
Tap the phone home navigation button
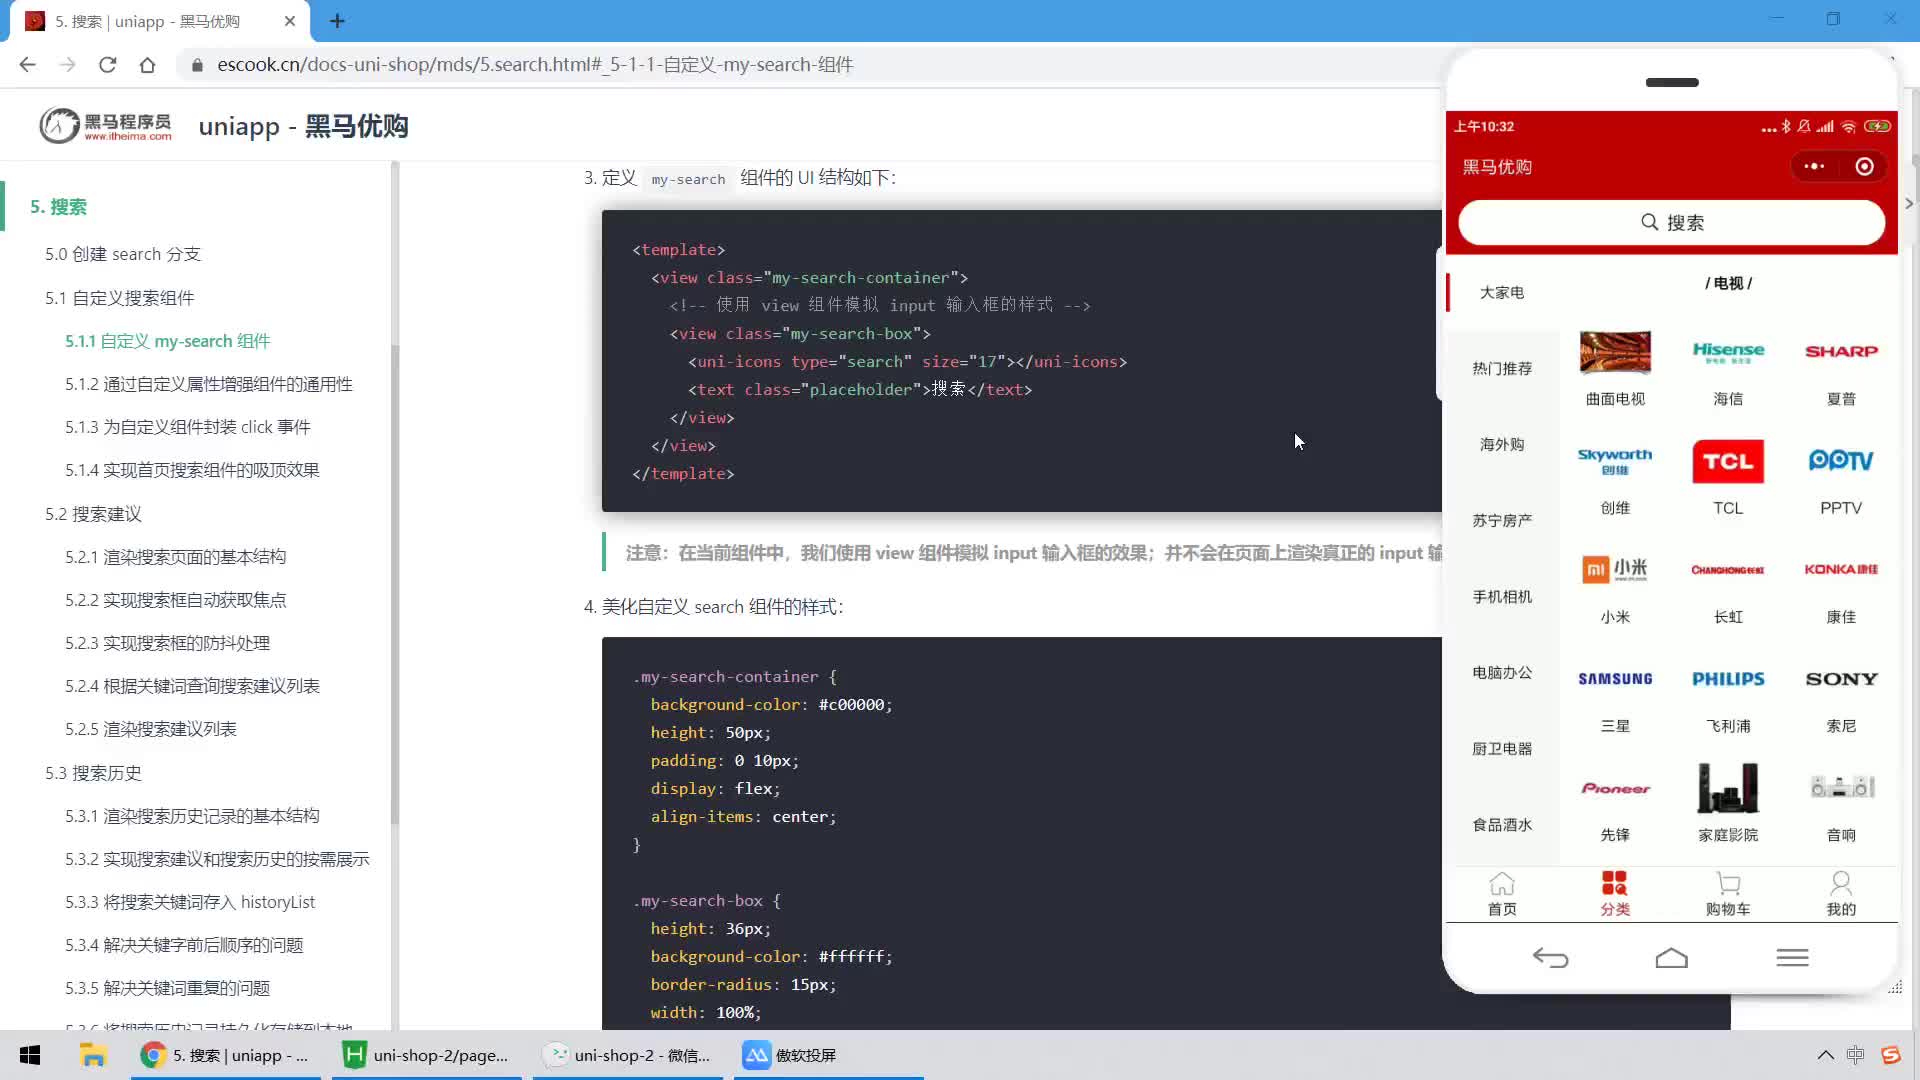pos(1671,958)
